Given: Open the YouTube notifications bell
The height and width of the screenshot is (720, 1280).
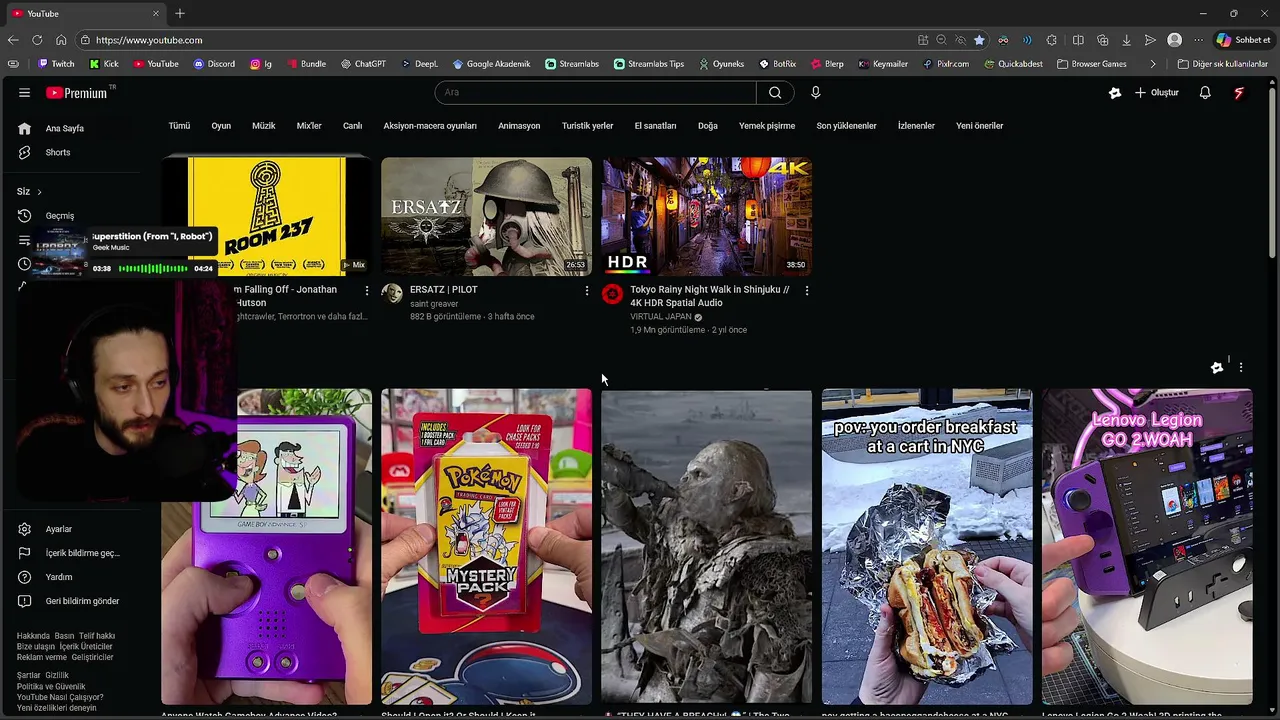Looking at the screenshot, I should pos(1205,93).
